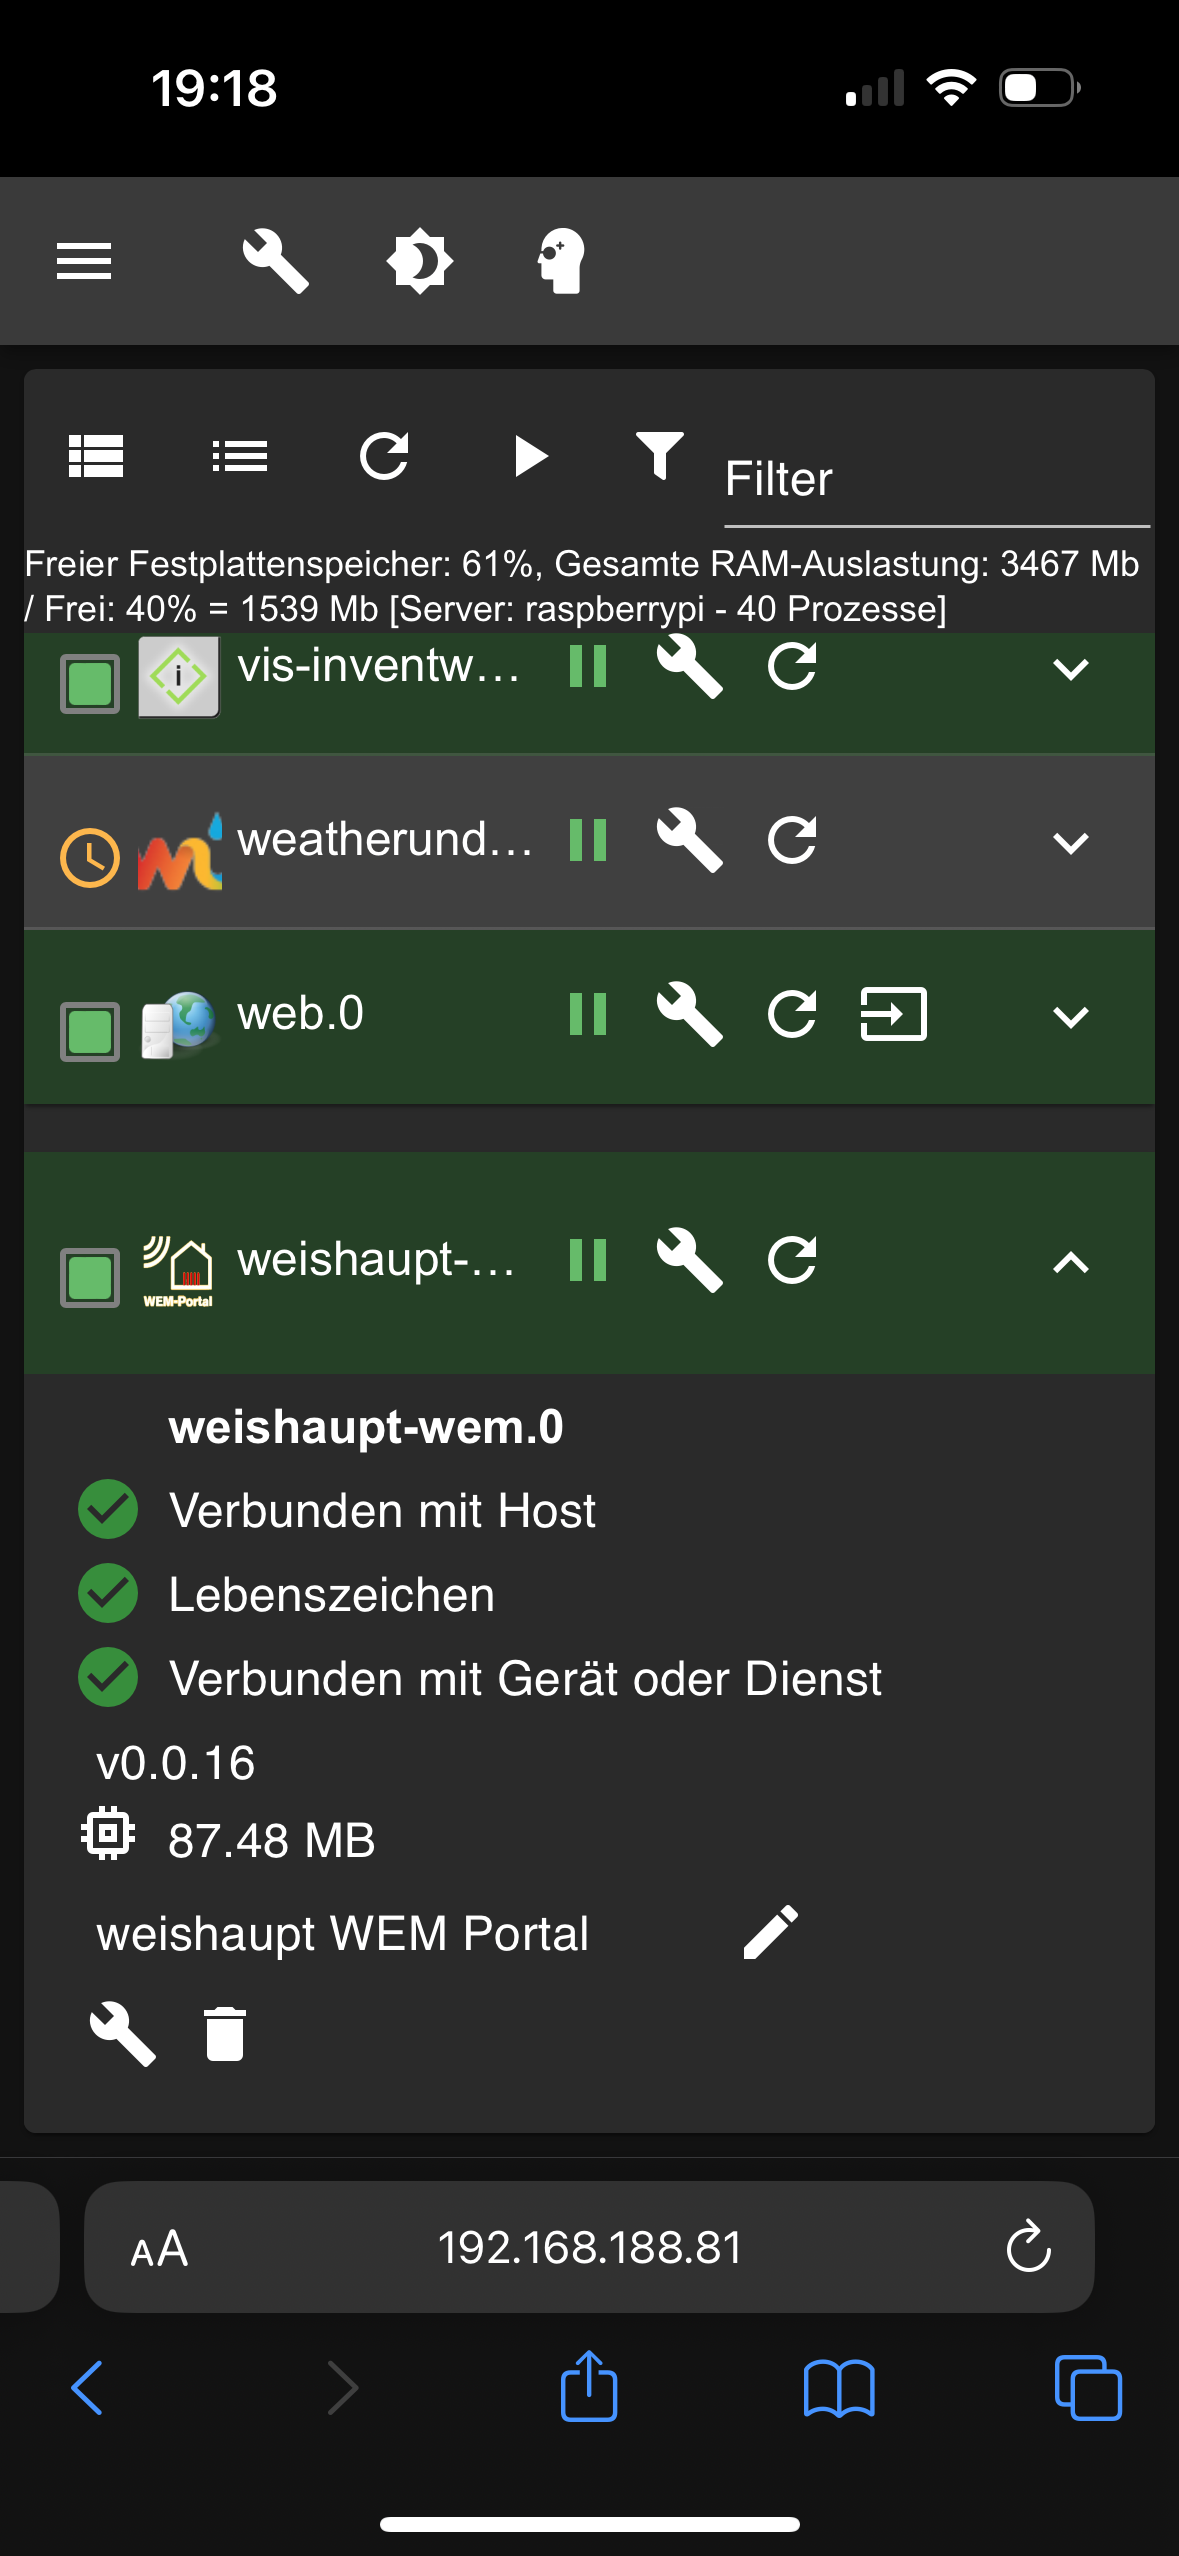
Task: Open system settings wrench in top bar
Action: tap(275, 261)
